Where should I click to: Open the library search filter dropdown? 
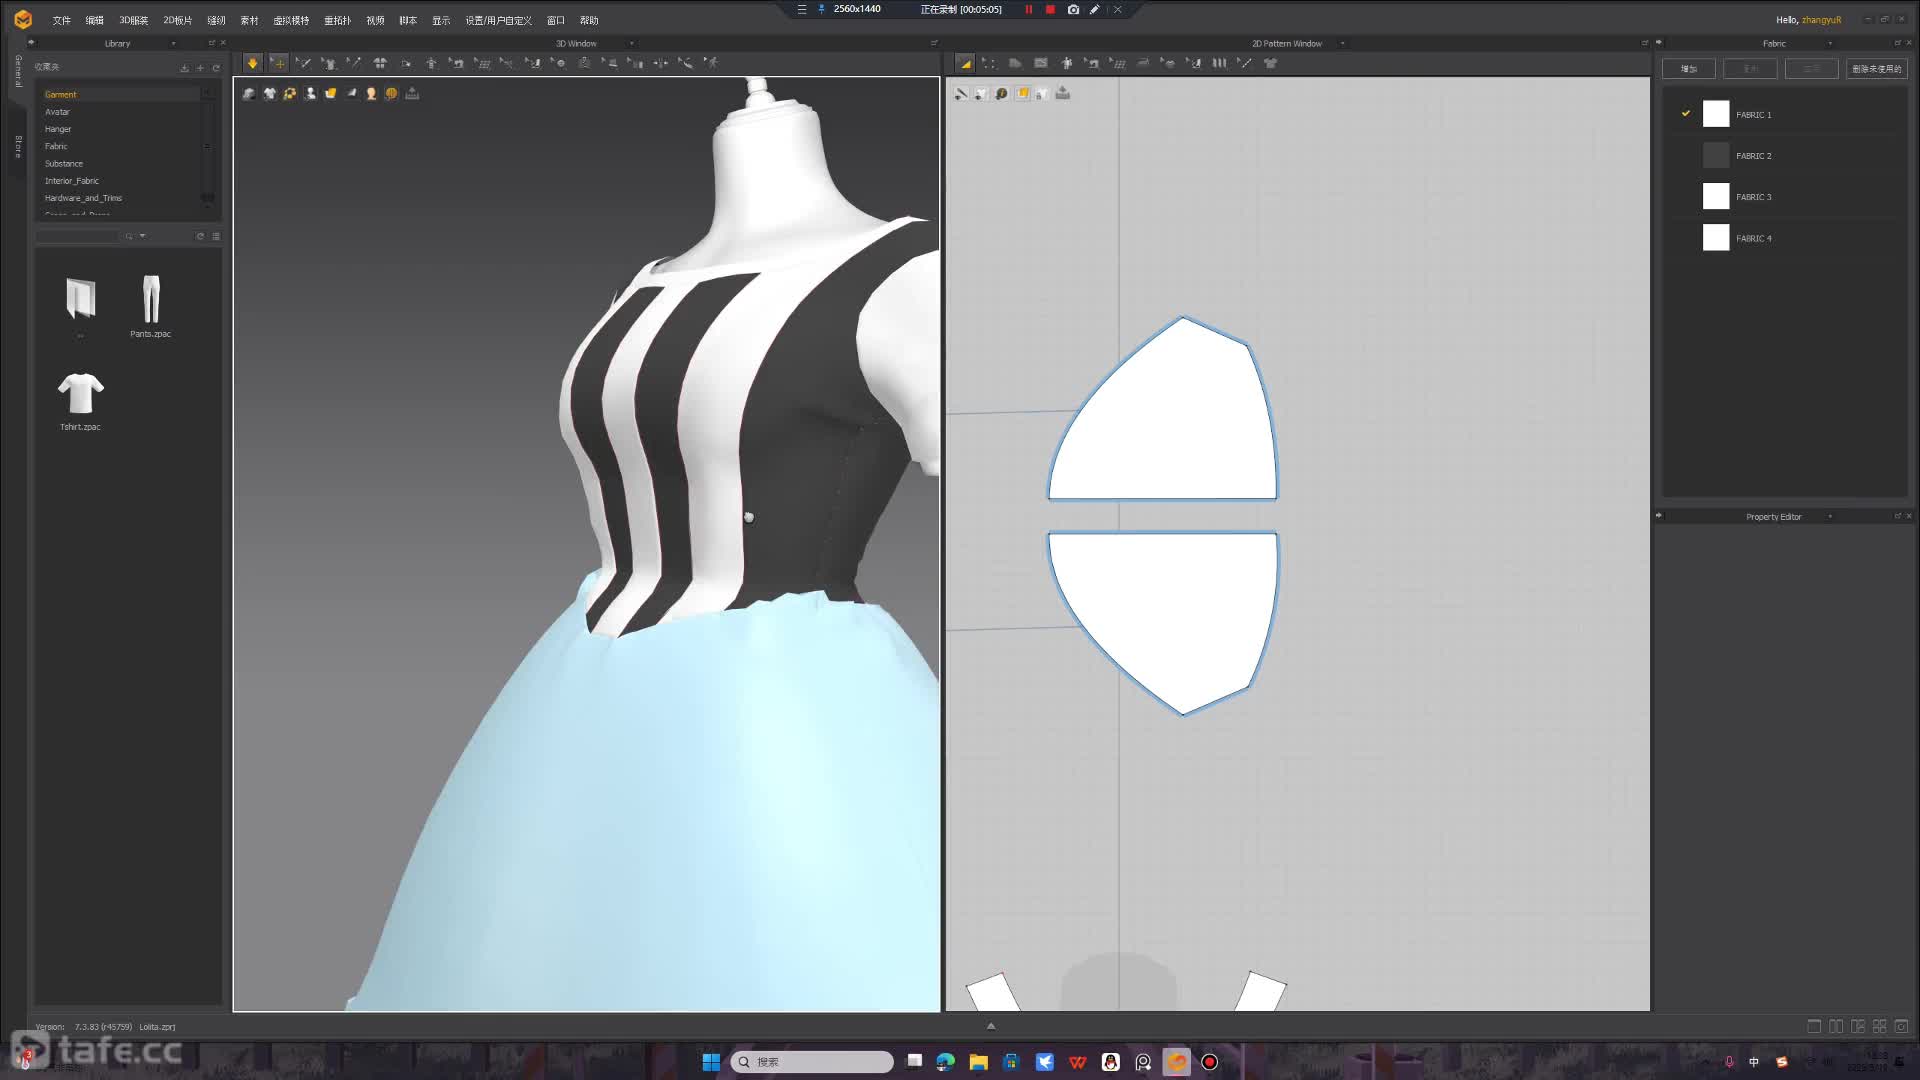142,236
